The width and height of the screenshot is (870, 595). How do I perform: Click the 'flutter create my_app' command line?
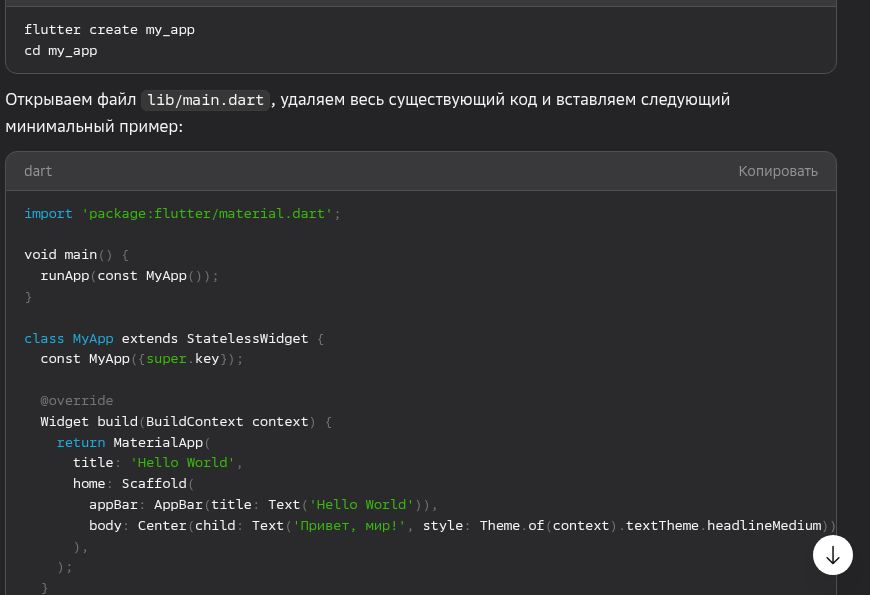click(x=109, y=30)
